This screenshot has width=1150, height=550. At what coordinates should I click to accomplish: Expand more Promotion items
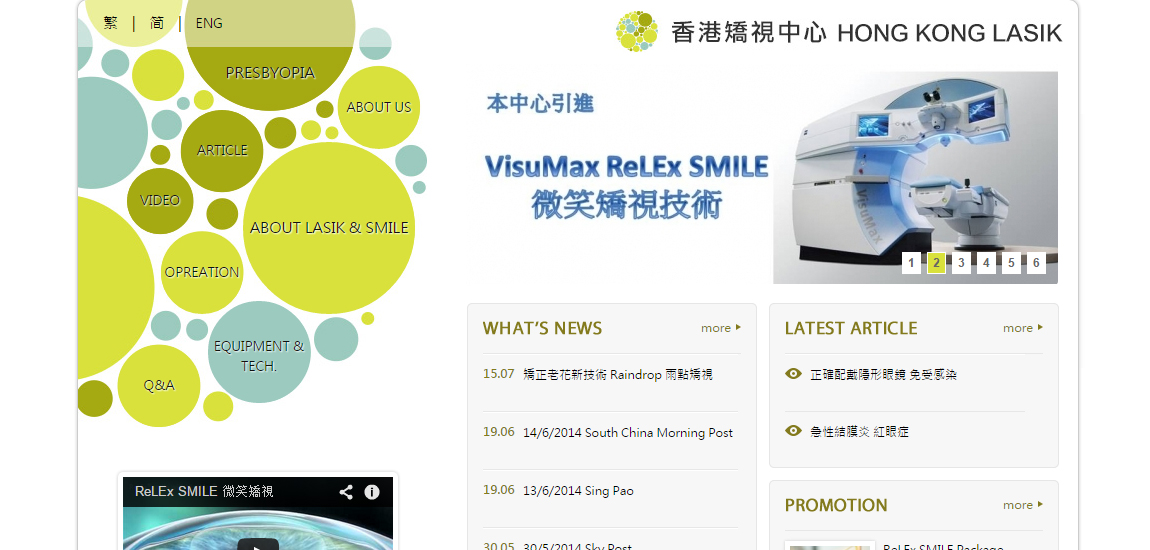pyautogui.click(x=1023, y=505)
